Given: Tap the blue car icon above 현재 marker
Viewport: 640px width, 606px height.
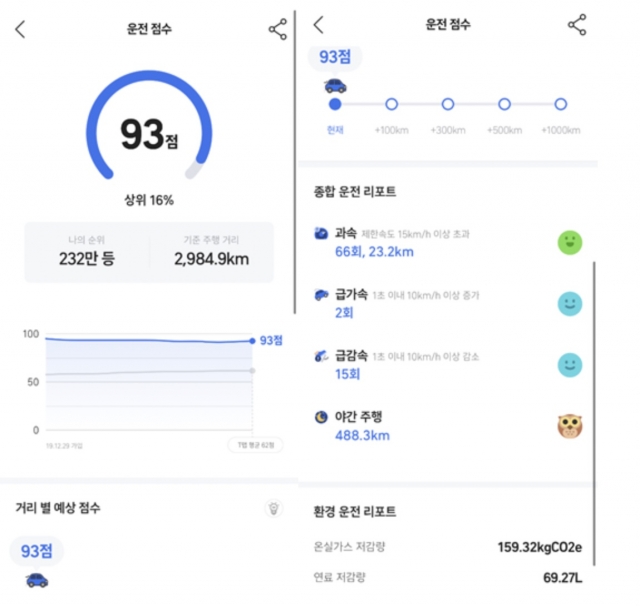Looking at the screenshot, I should click(x=335, y=86).
